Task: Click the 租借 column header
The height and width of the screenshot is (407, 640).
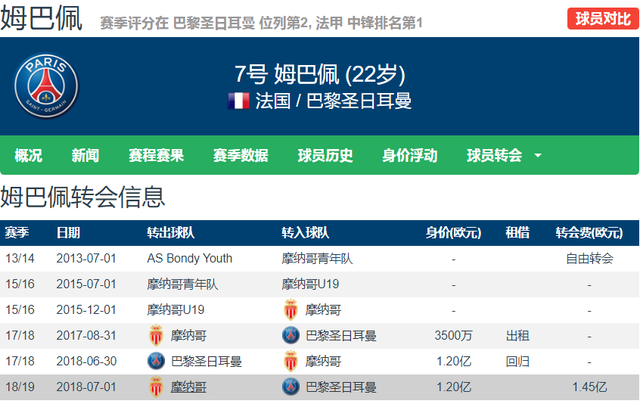Action: point(518,233)
